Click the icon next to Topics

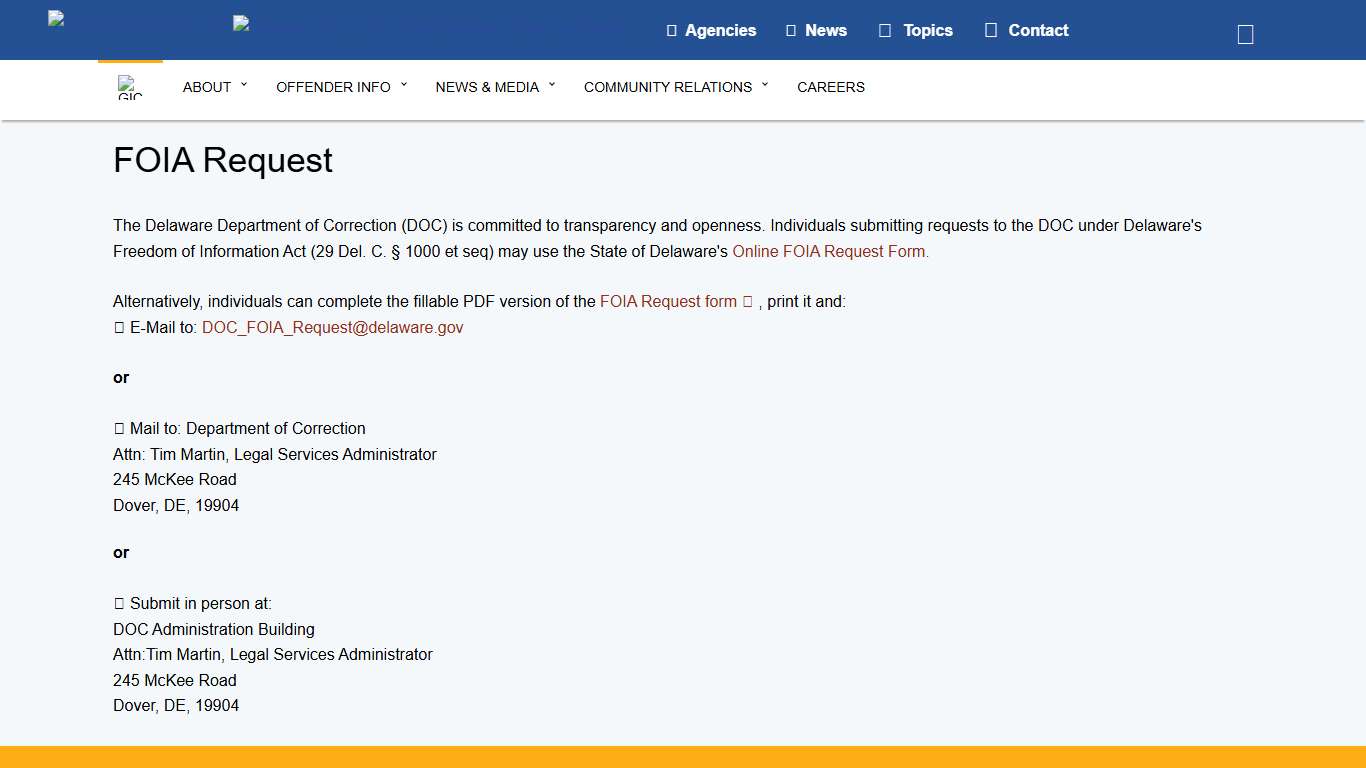click(x=885, y=31)
